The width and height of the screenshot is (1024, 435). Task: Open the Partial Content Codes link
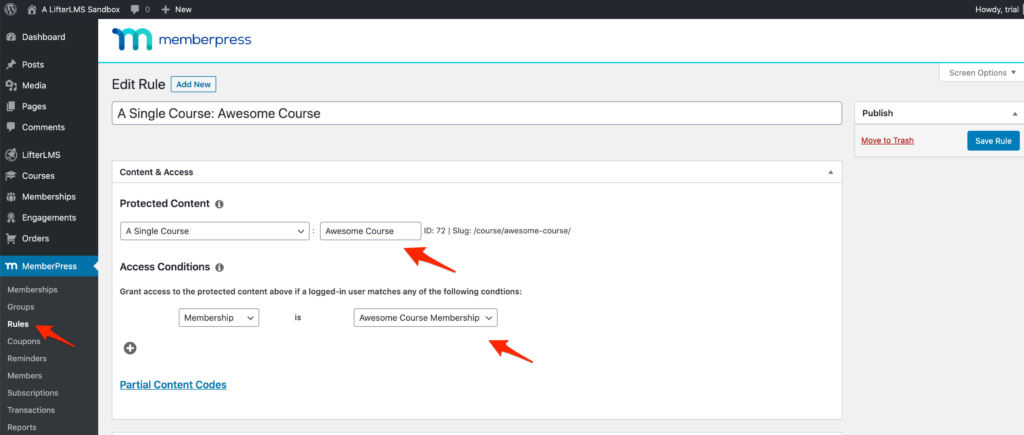coord(173,385)
